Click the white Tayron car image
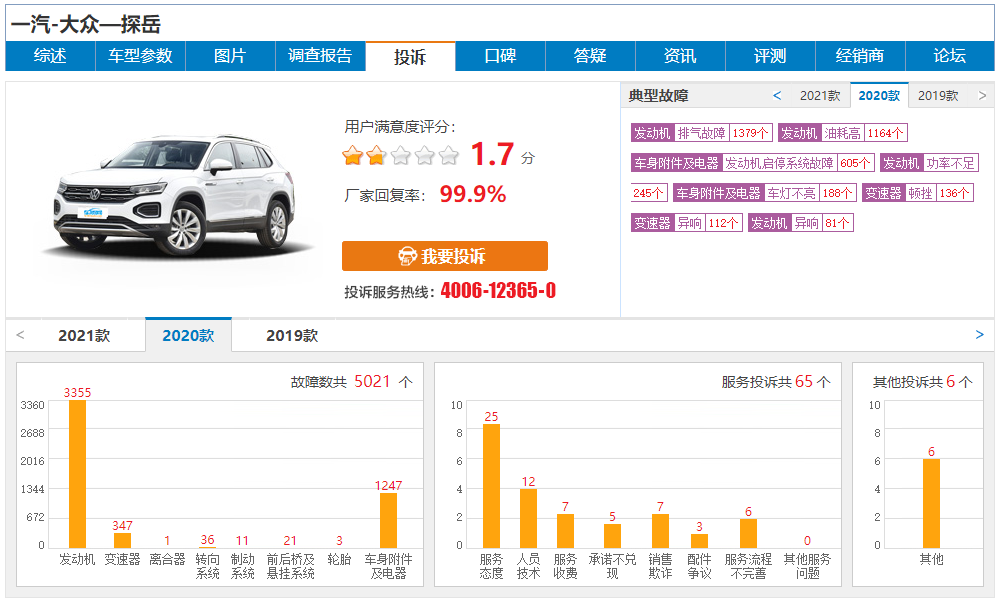 (175, 196)
